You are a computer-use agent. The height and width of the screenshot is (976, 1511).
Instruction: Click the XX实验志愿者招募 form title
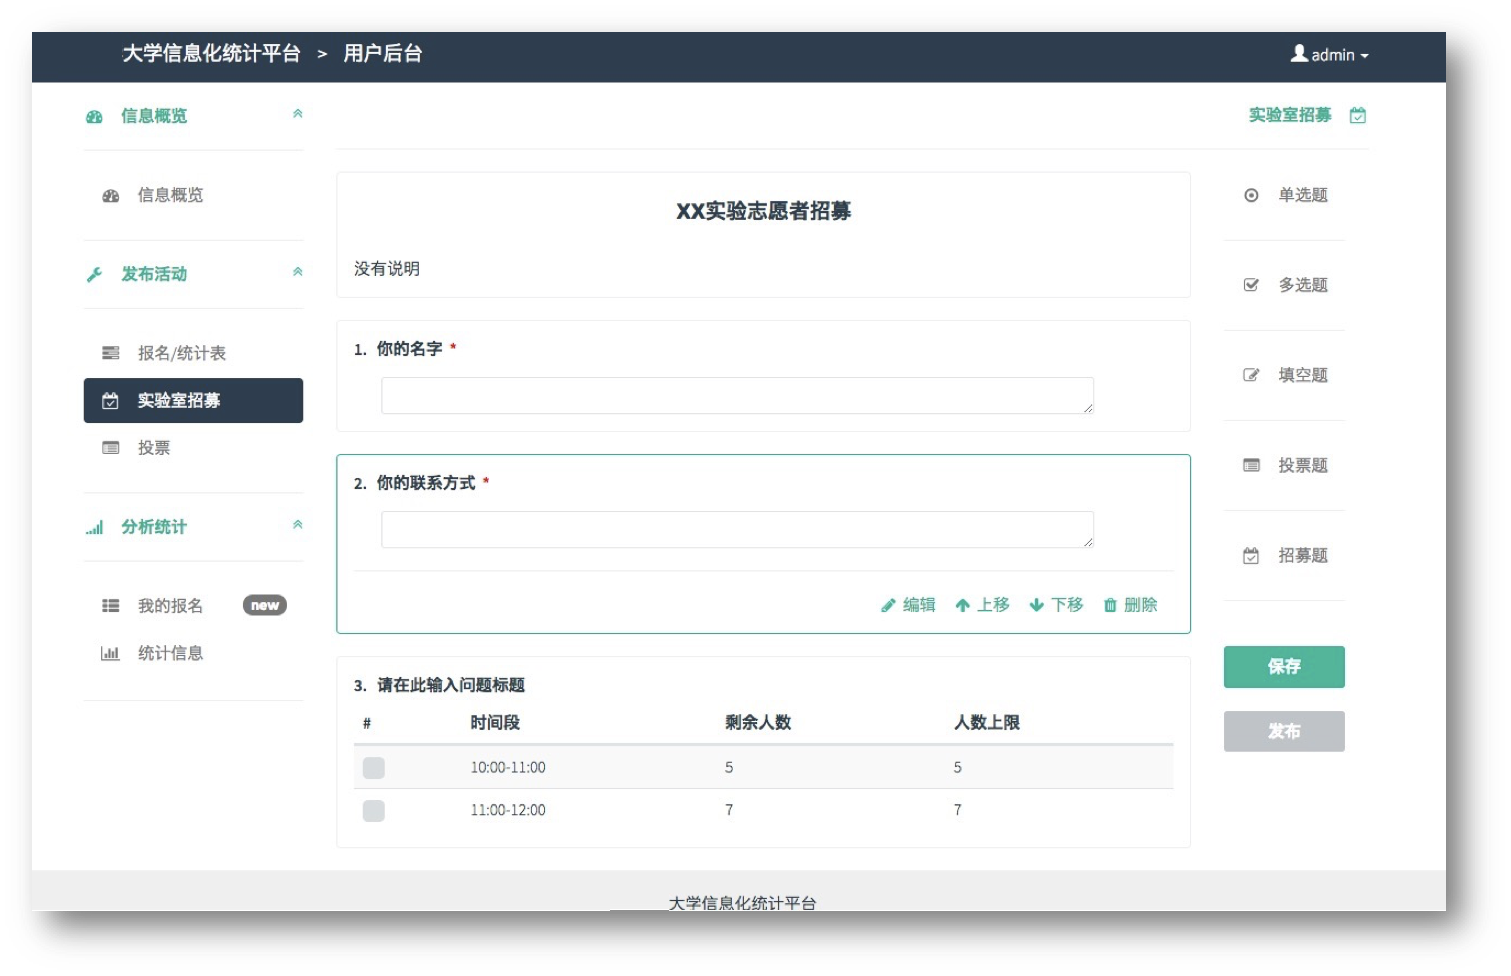(764, 211)
